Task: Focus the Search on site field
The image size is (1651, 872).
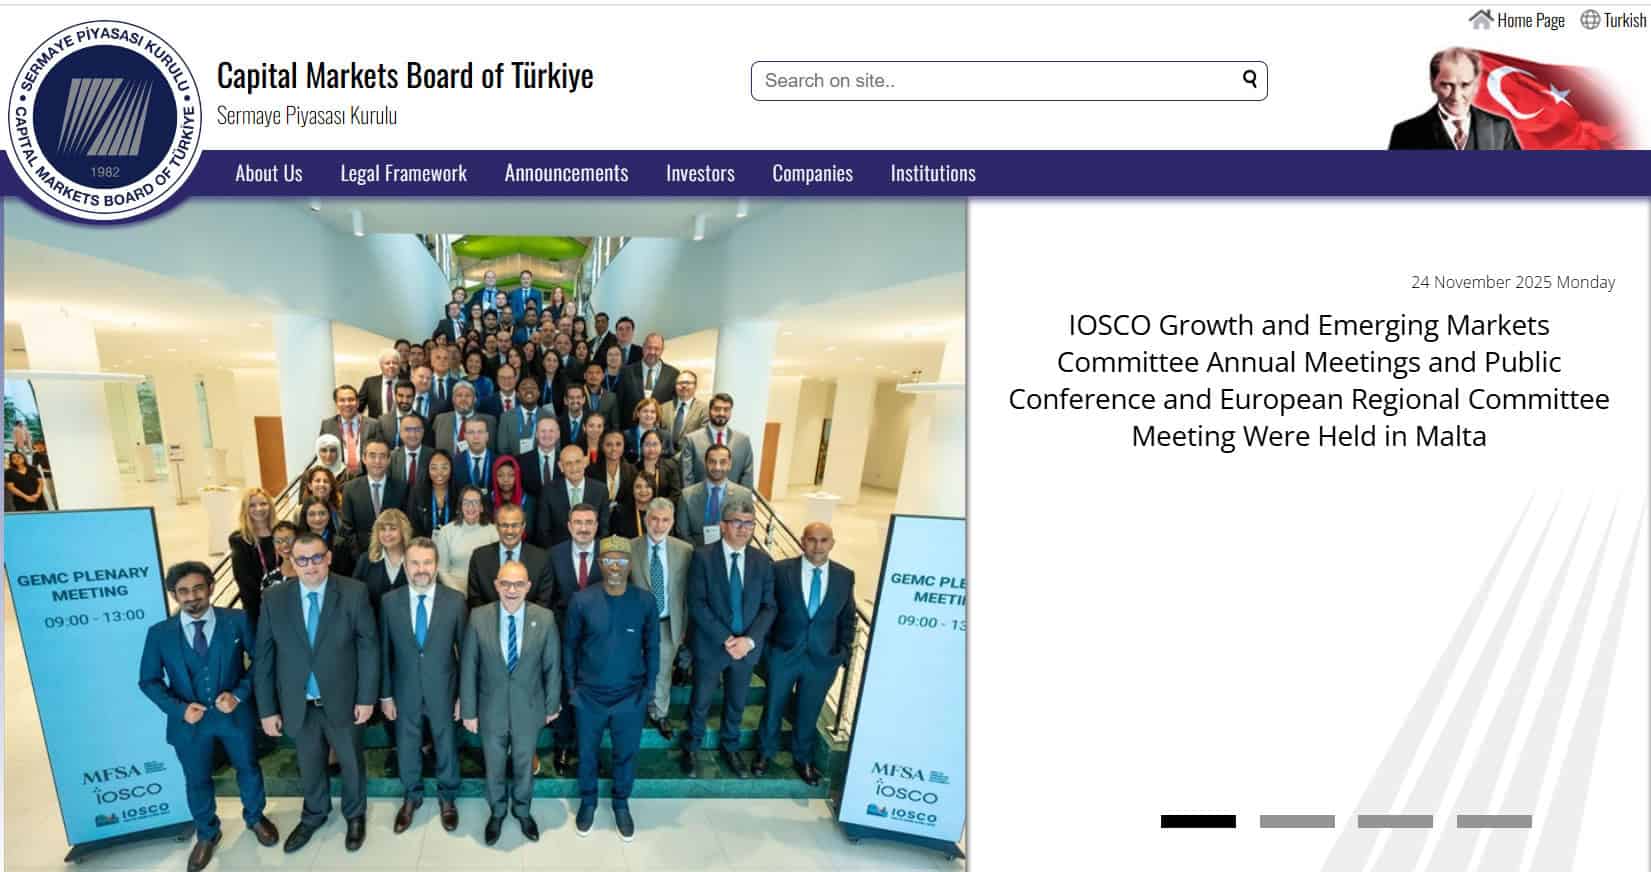Action: pos(1009,81)
